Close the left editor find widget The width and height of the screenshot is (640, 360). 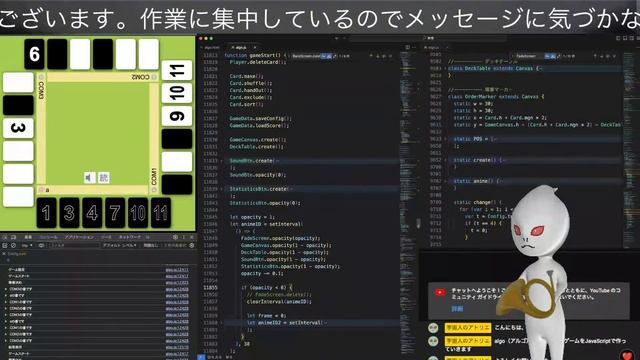click(391, 56)
